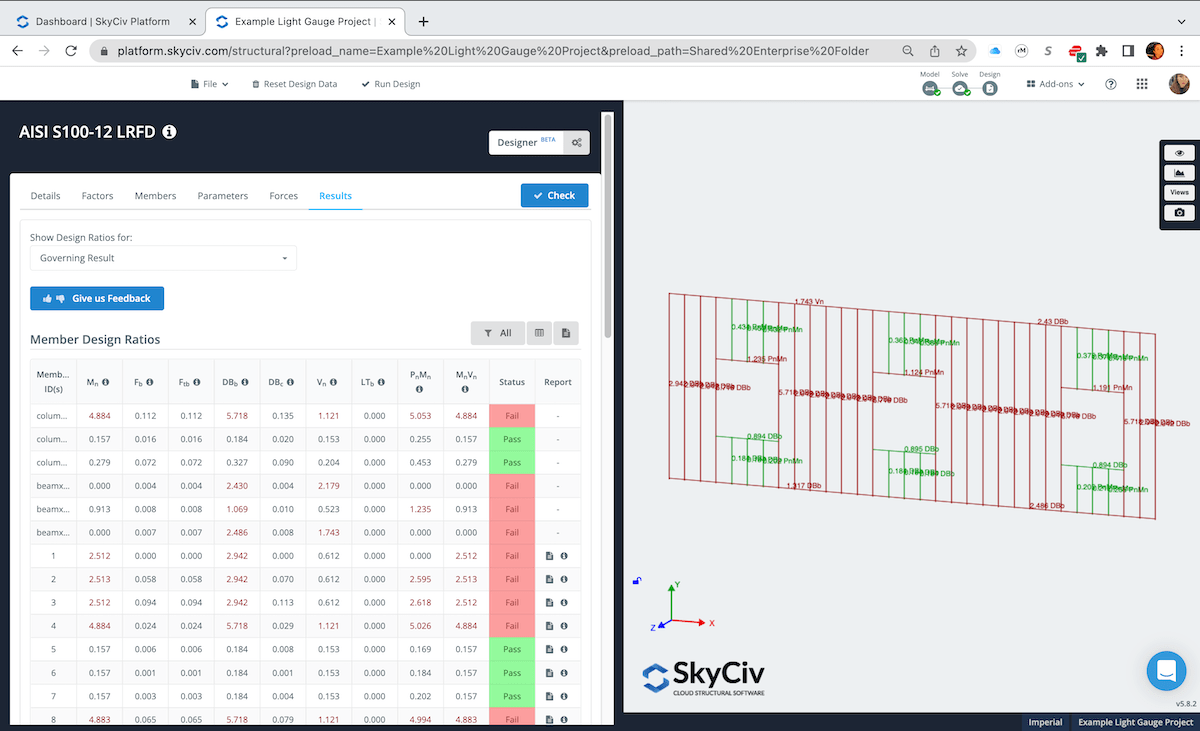
Task: Click the render image icon in right panel
Action: pos(1179,172)
